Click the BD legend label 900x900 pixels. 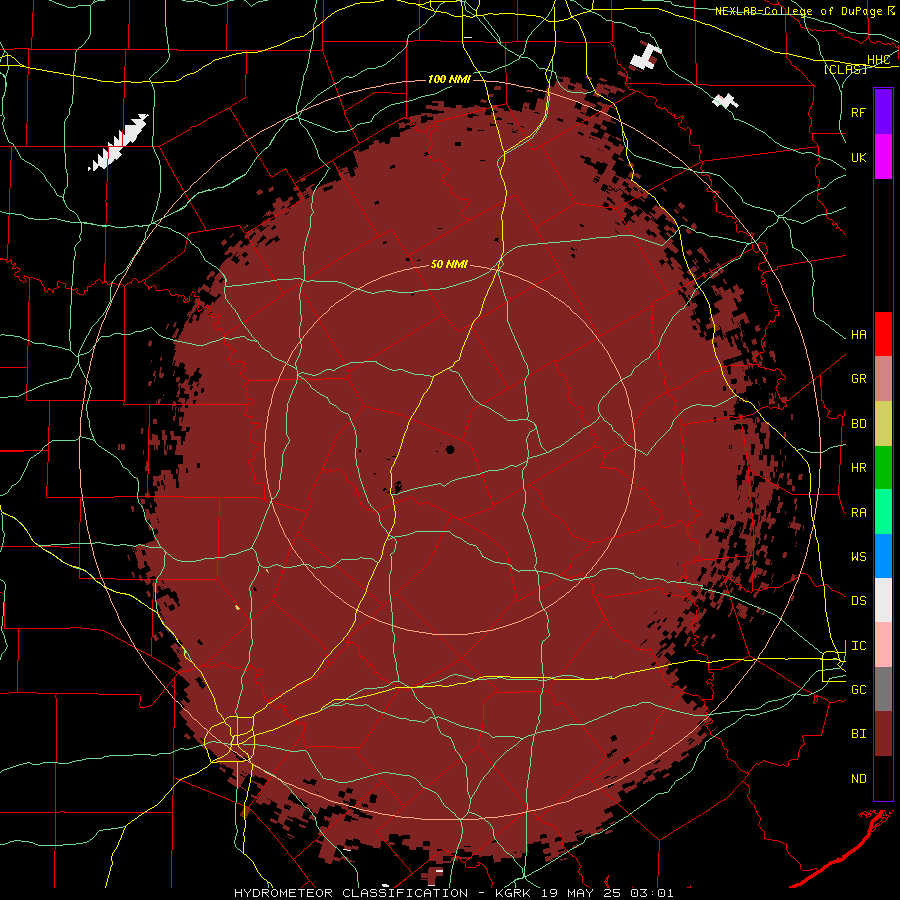tap(858, 424)
